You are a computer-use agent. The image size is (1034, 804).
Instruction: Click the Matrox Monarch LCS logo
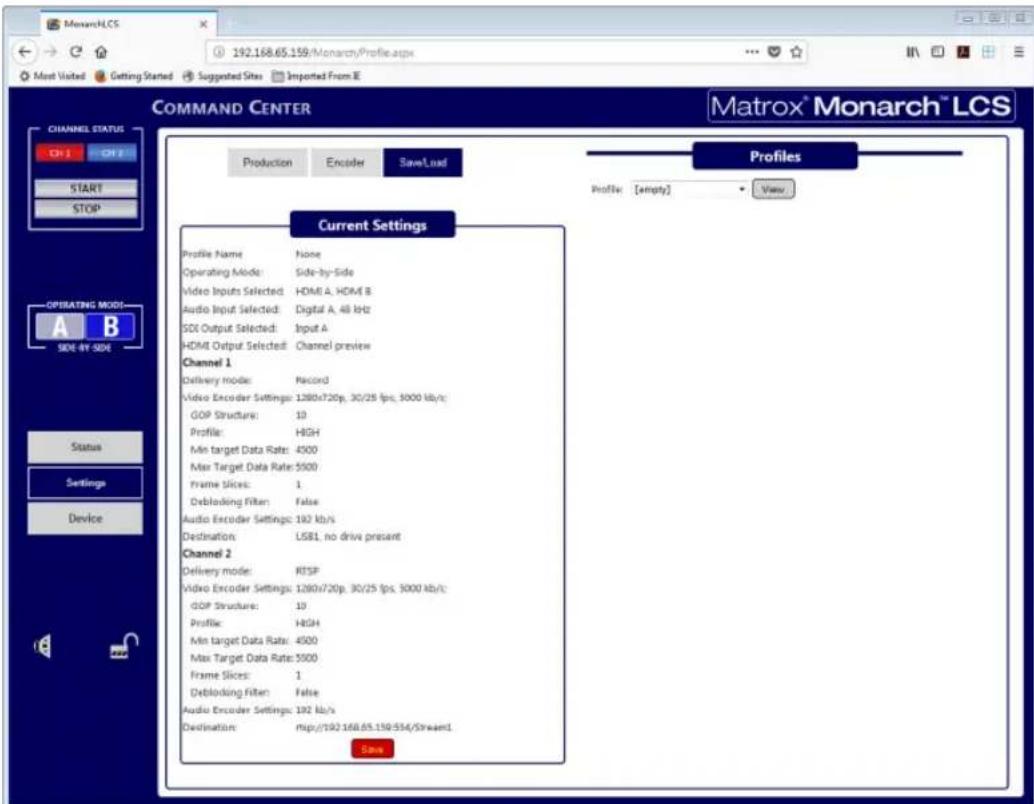pos(861,106)
